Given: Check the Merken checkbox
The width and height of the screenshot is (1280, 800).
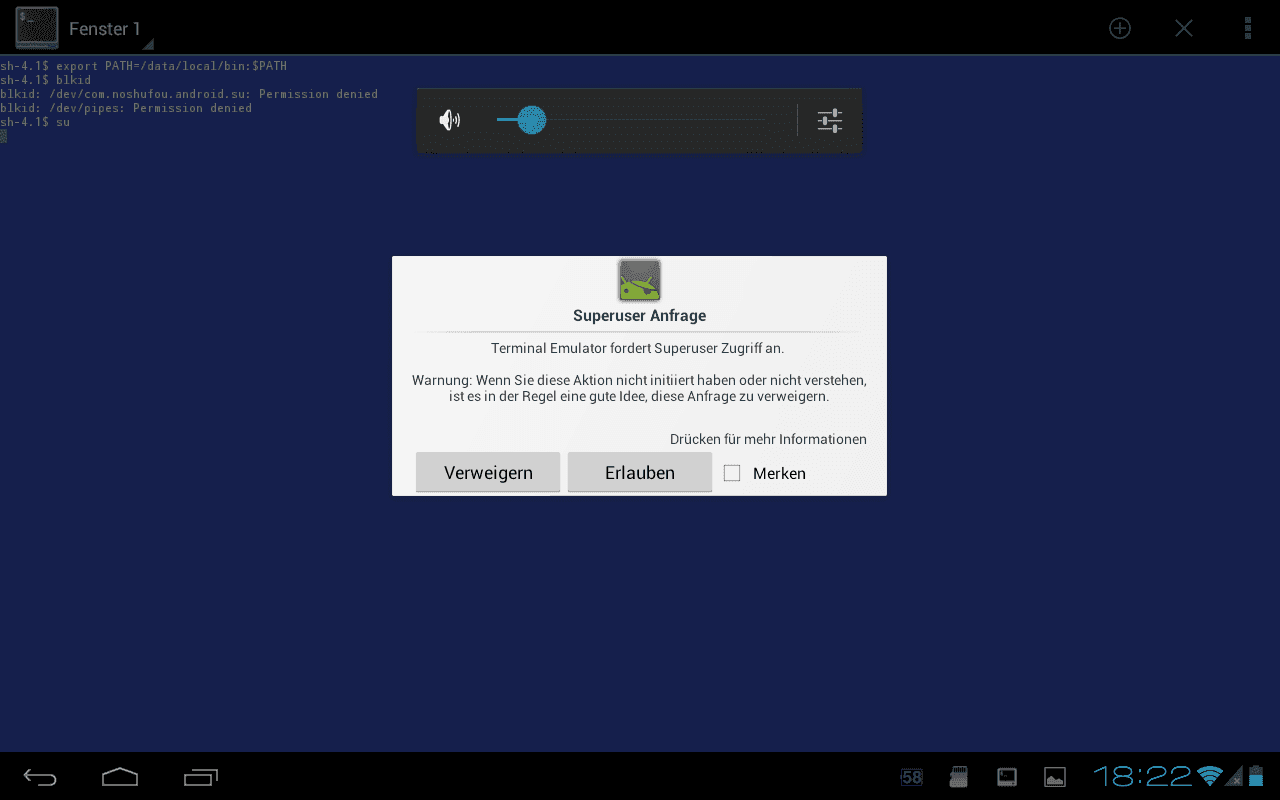Looking at the screenshot, I should click(732, 473).
